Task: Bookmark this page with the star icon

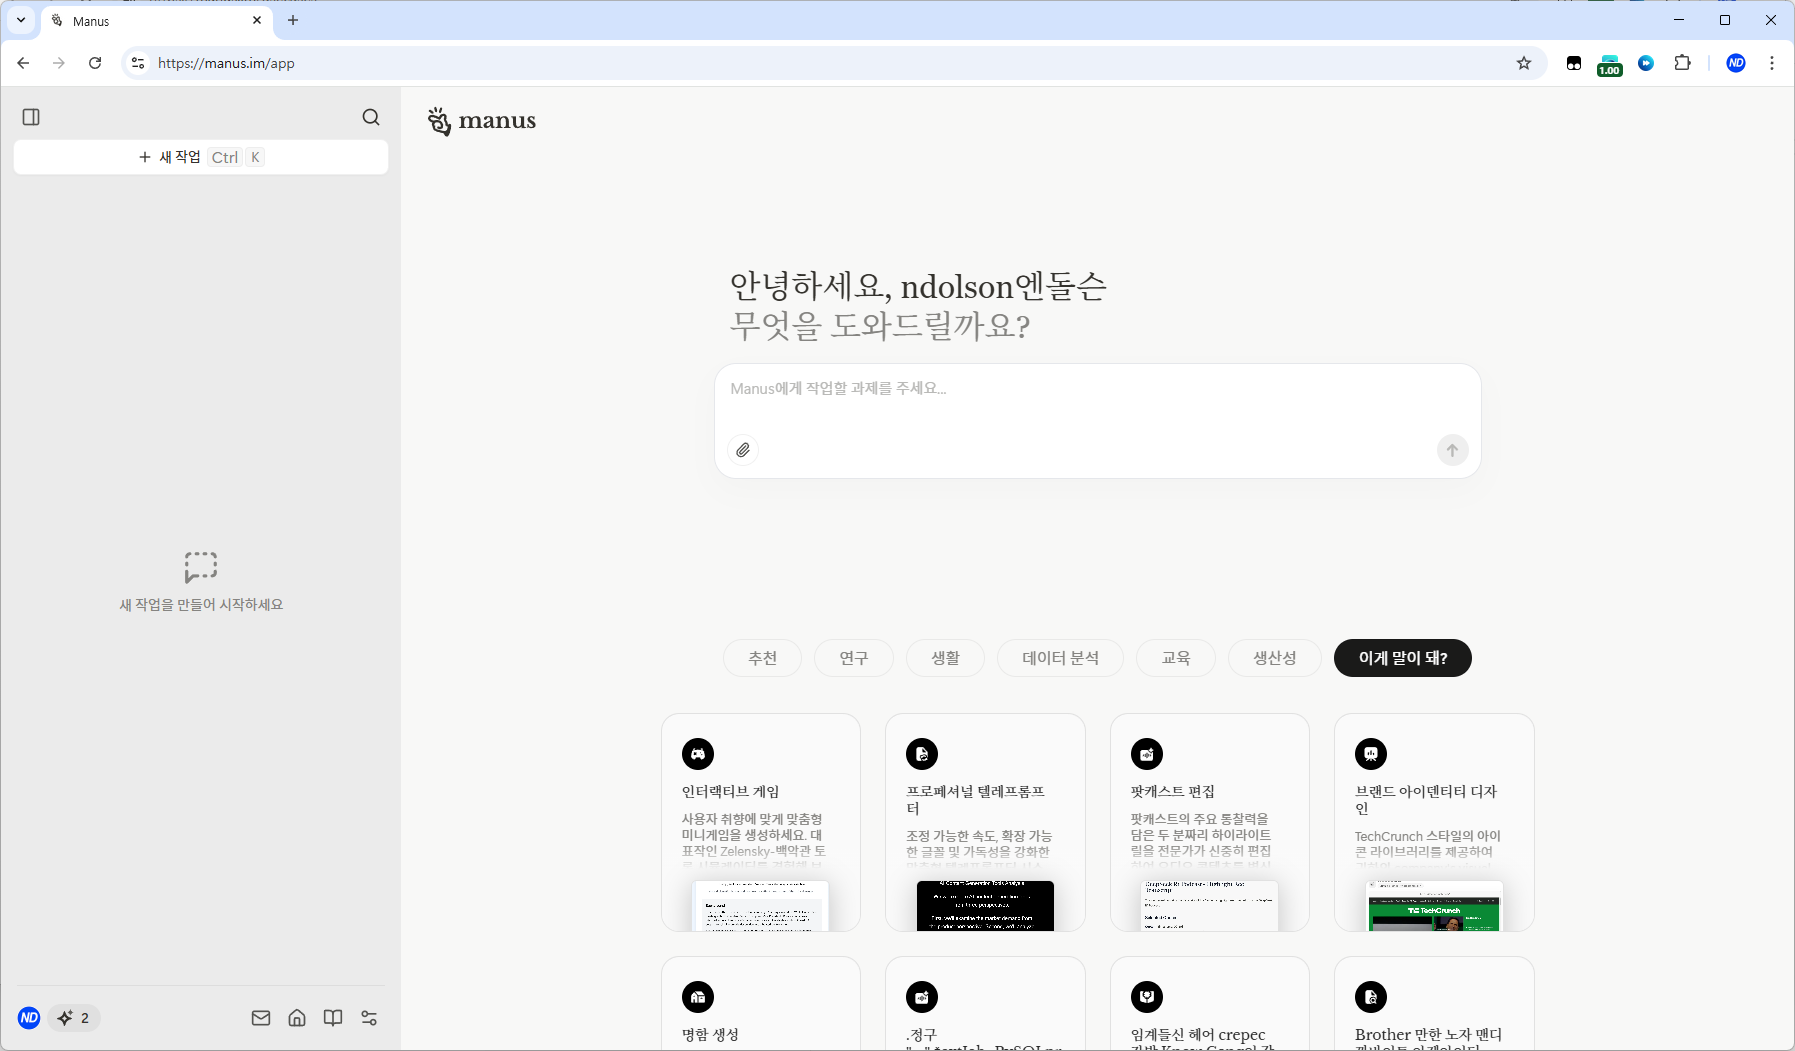Action: click(1524, 63)
